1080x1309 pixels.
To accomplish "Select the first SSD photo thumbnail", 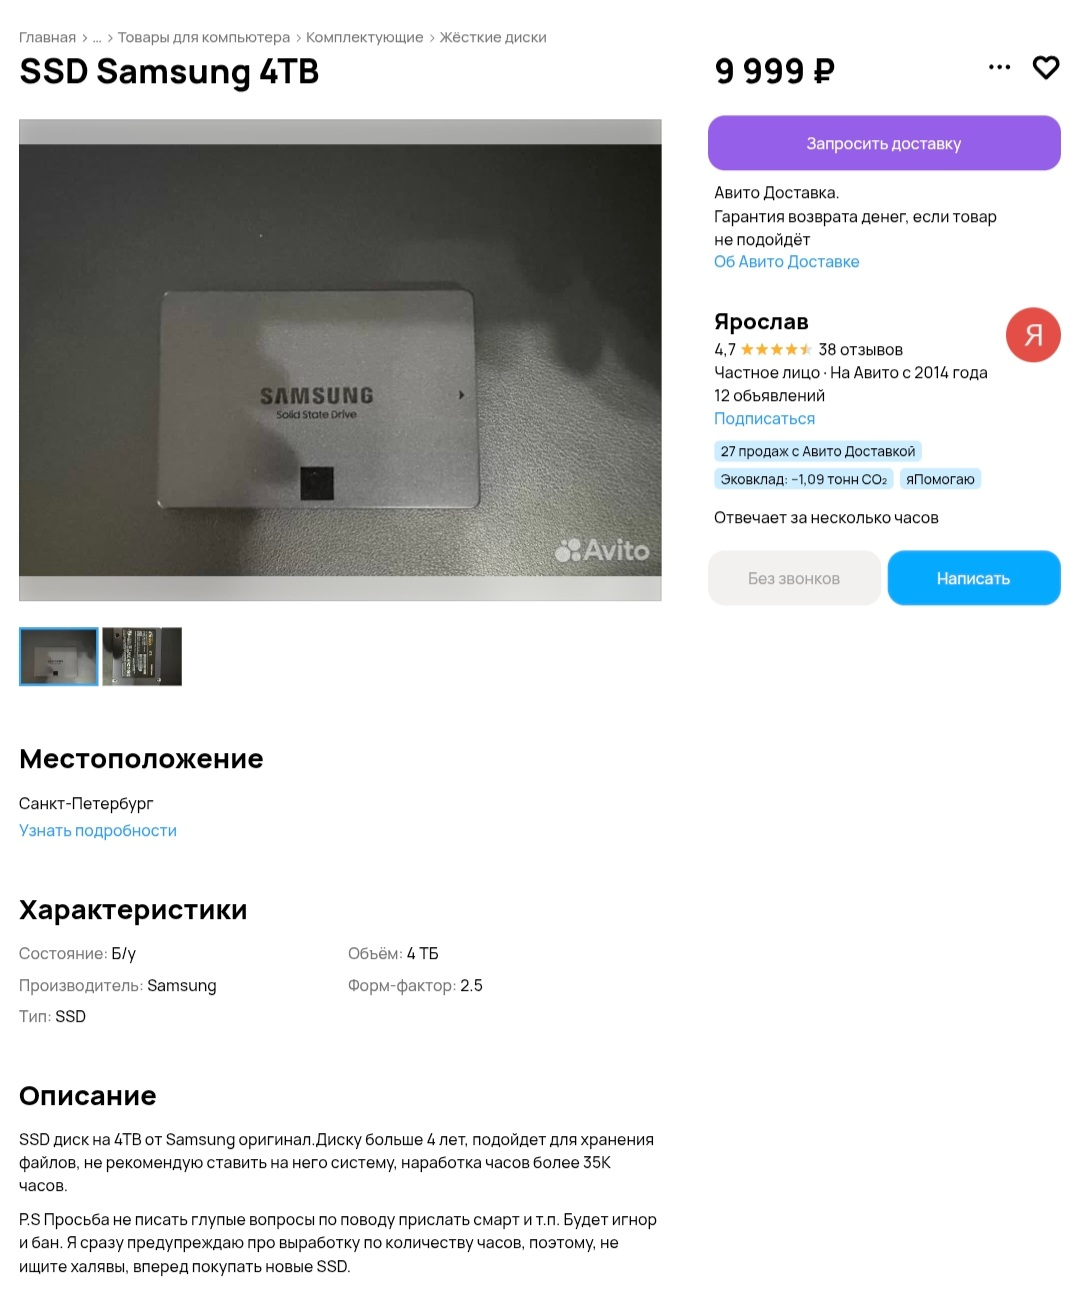I will pyautogui.click(x=59, y=656).
